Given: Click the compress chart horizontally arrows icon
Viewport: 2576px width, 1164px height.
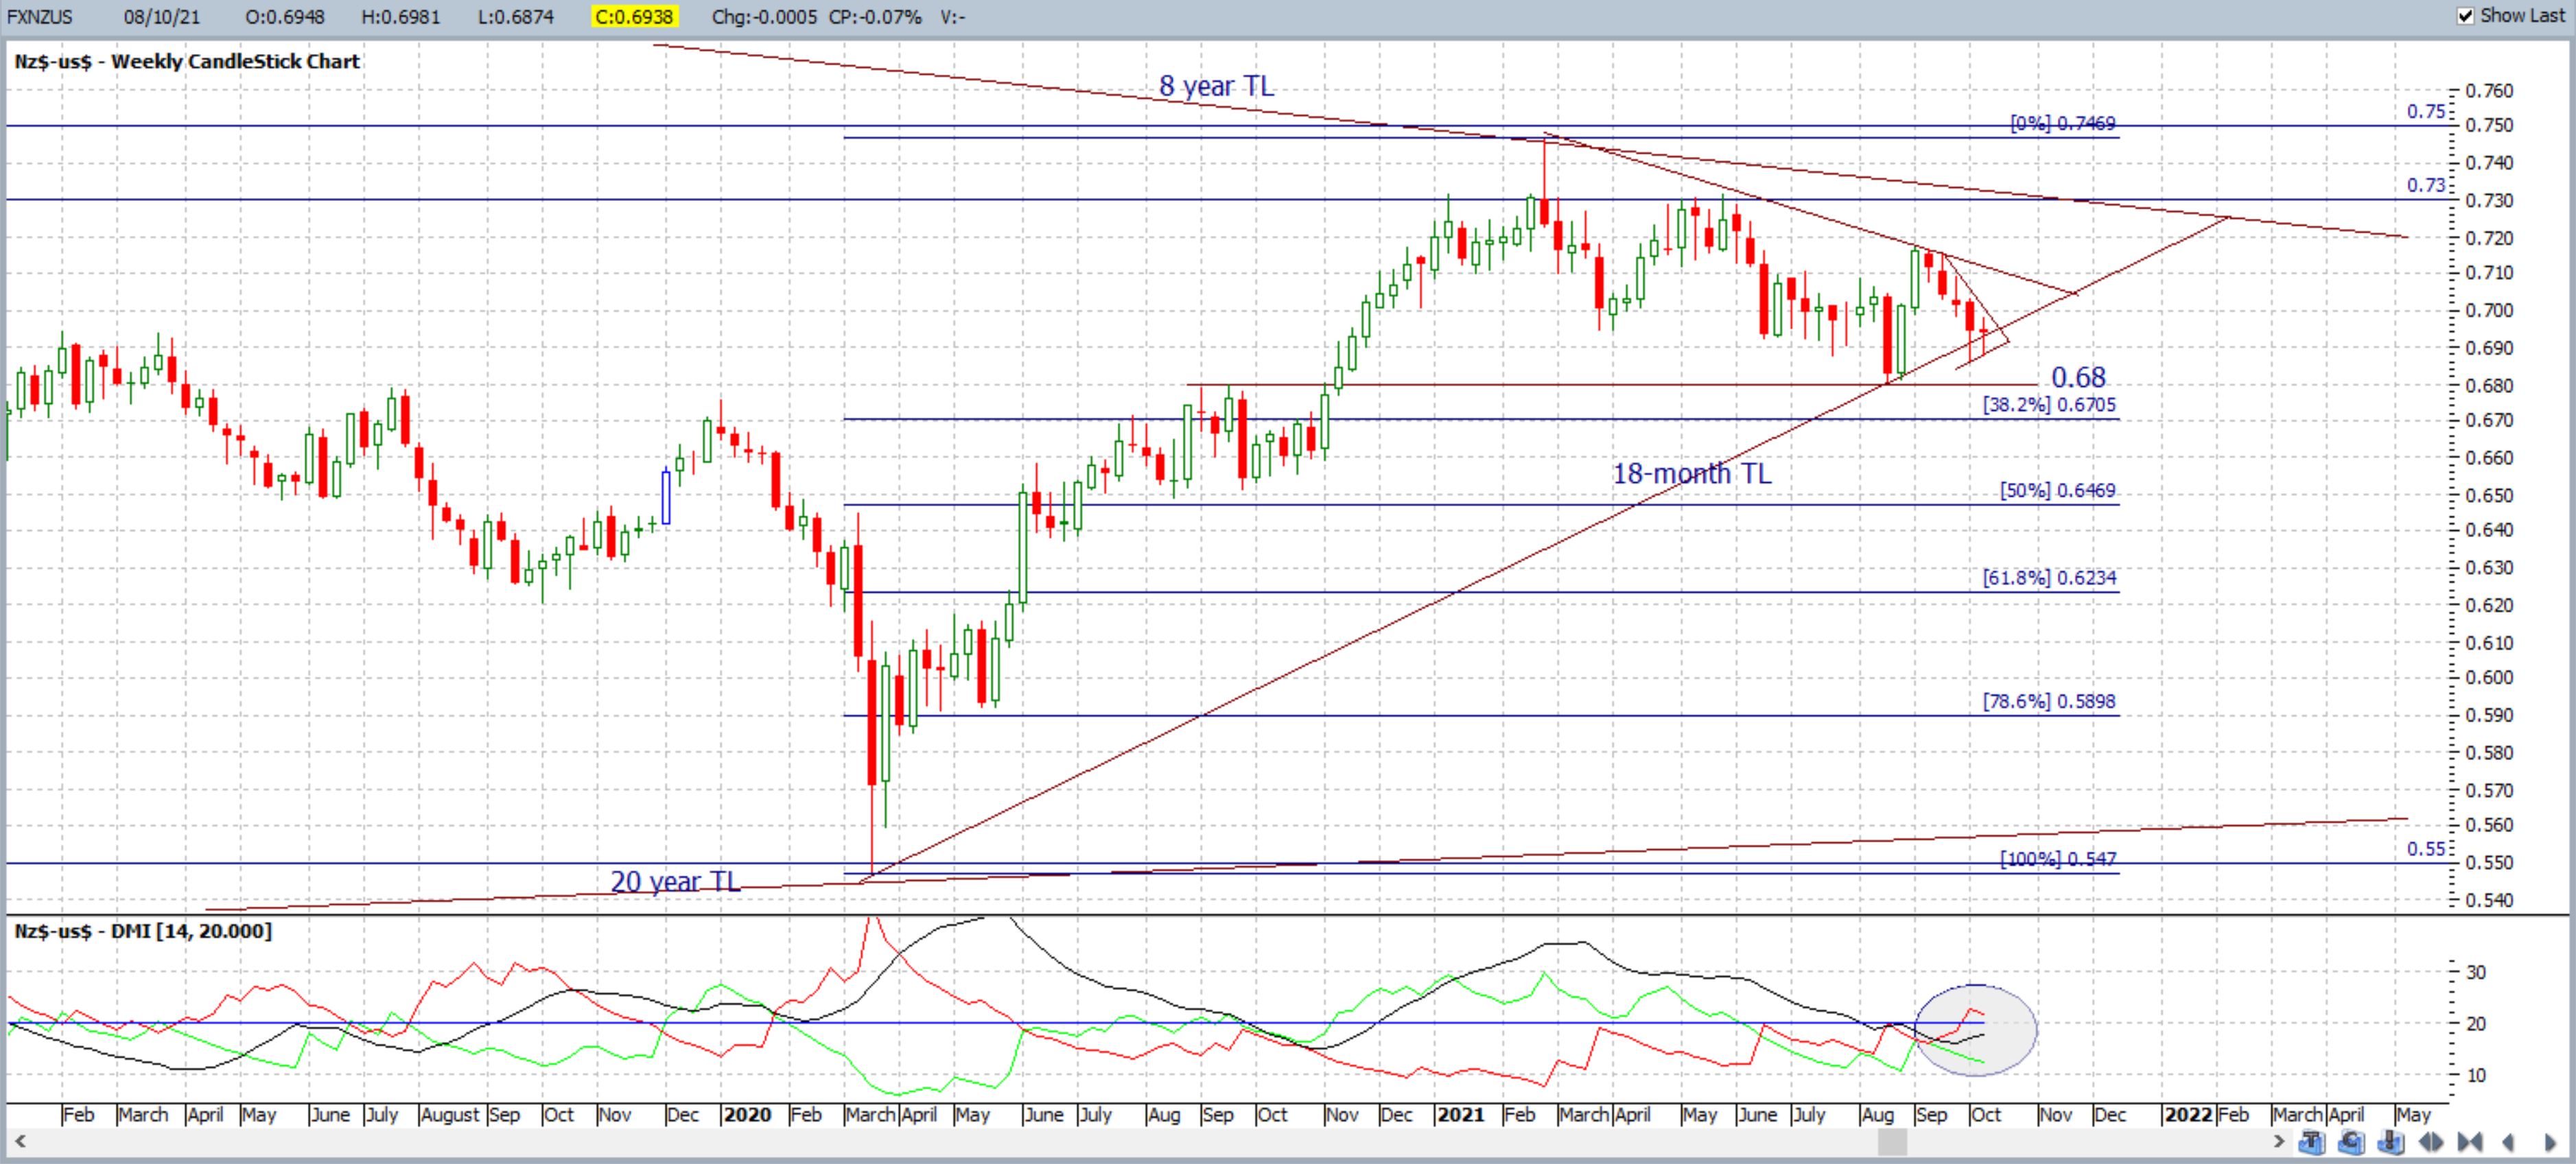Looking at the screenshot, I should point(2470,1142).
